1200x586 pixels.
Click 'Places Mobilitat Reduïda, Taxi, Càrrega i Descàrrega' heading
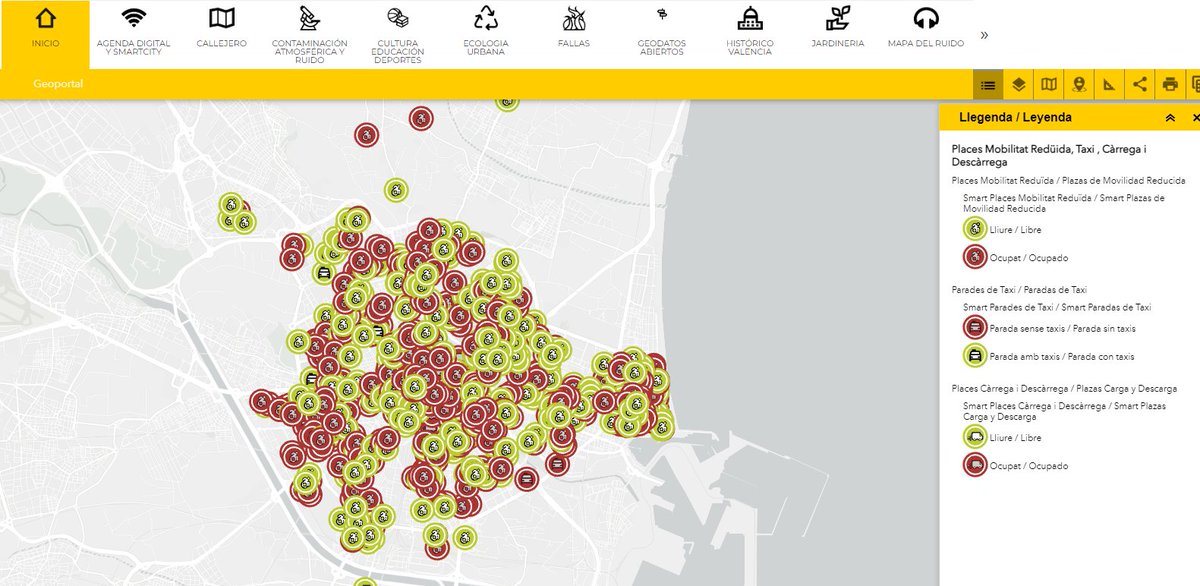pyautogui.click(x=1049, y=155)
